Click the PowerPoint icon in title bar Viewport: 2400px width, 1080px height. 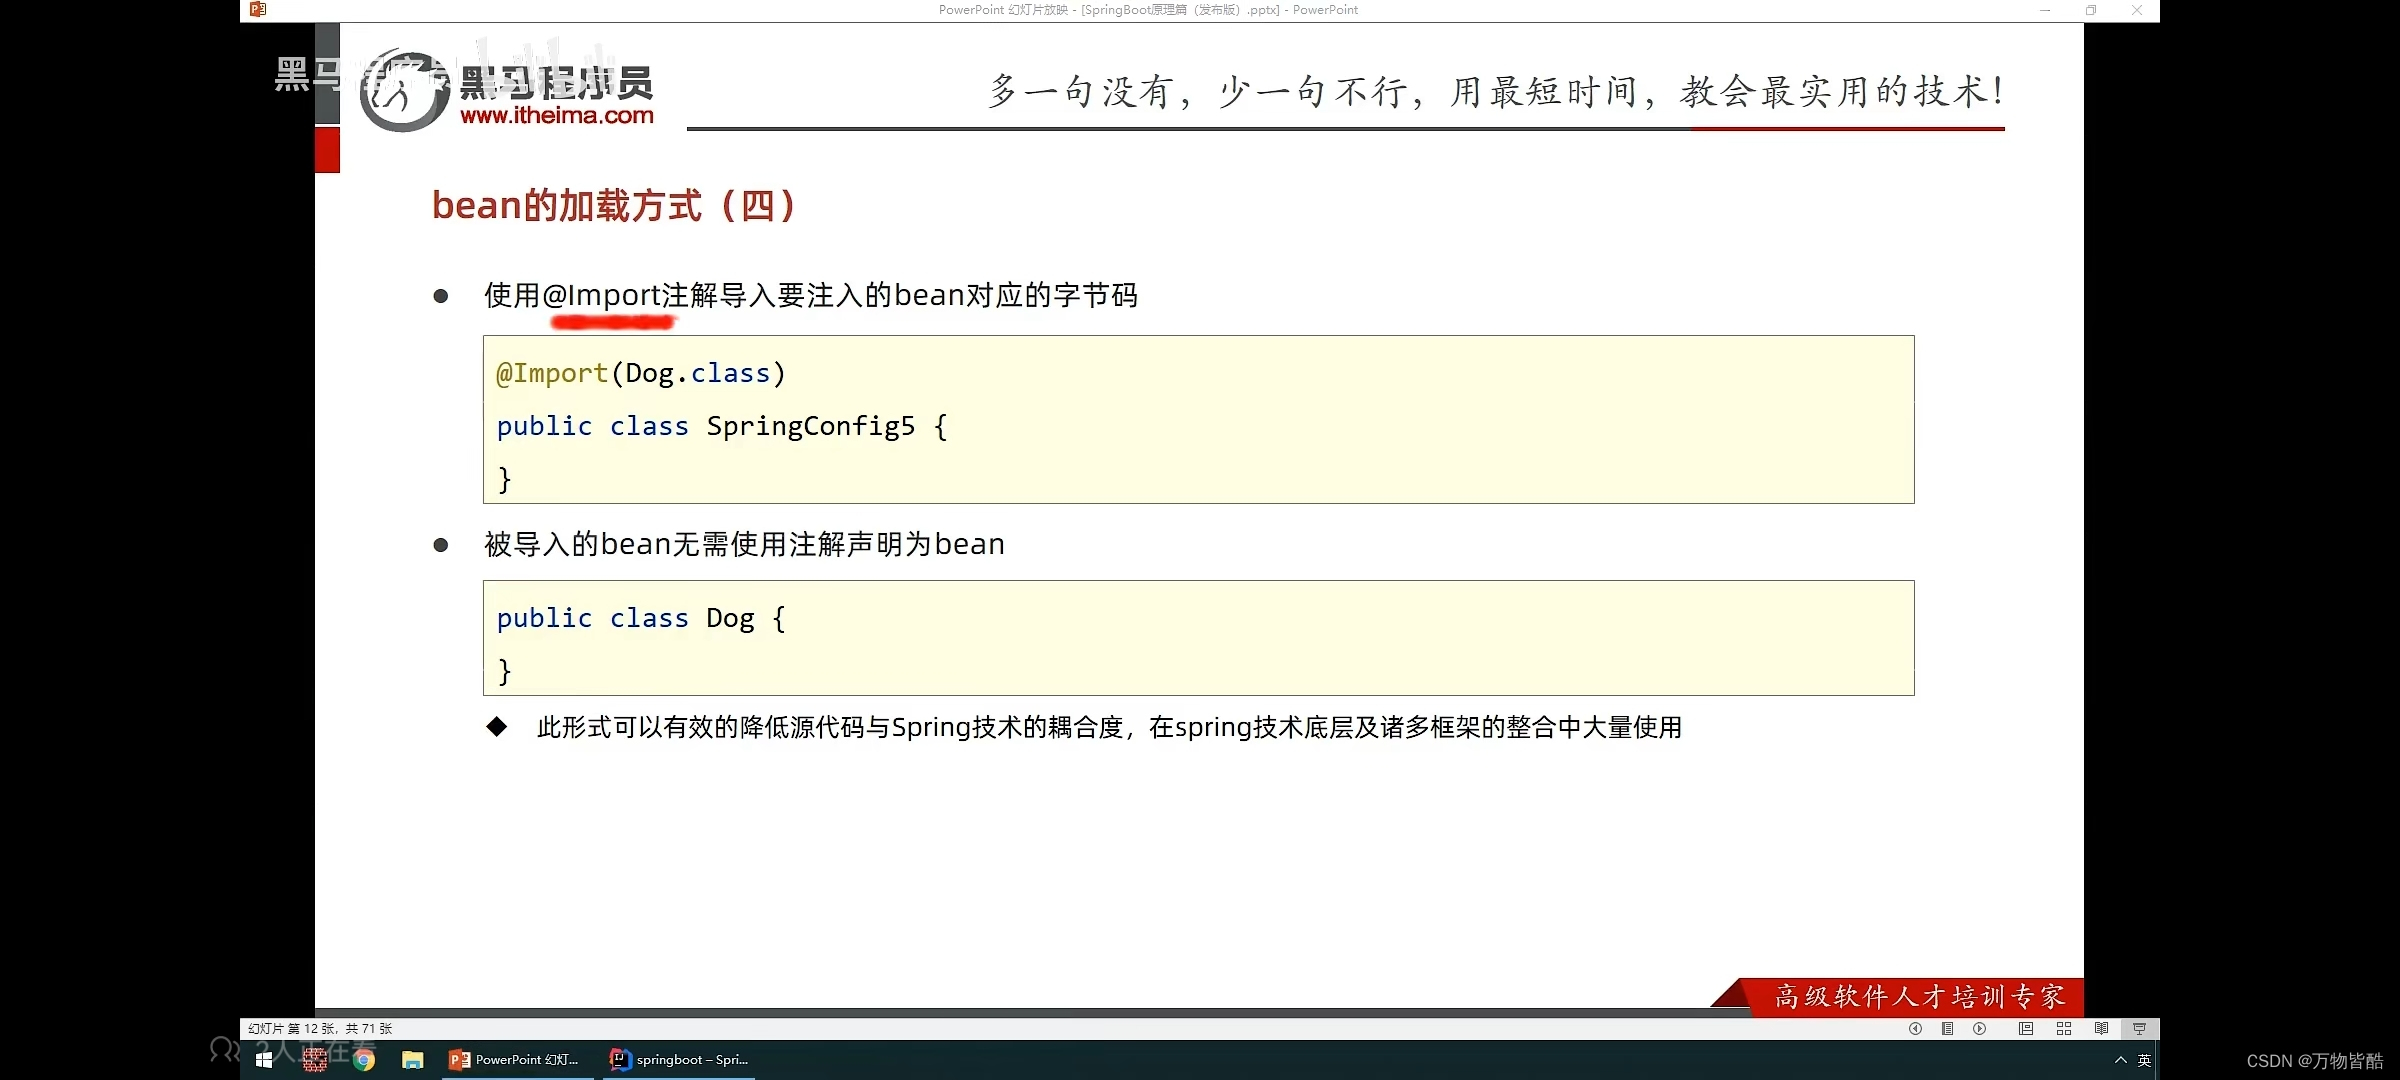[x=258, y=9]
